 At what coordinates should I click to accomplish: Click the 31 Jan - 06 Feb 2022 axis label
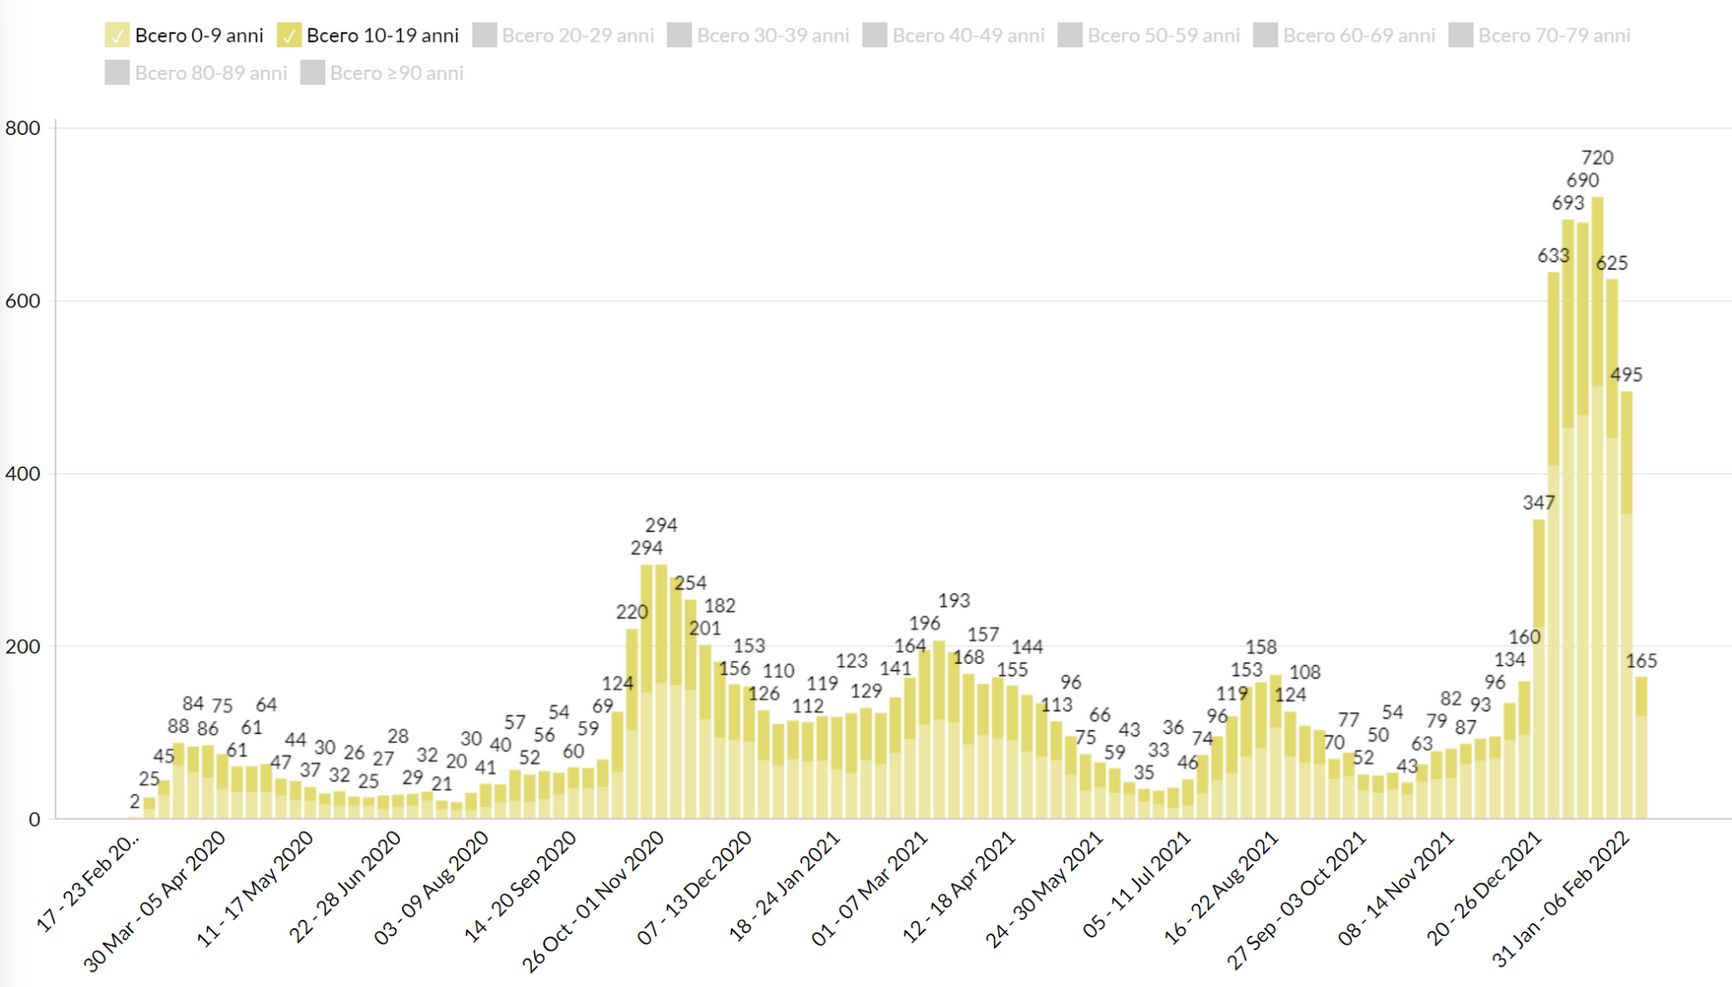click(x=1562, y=899)
